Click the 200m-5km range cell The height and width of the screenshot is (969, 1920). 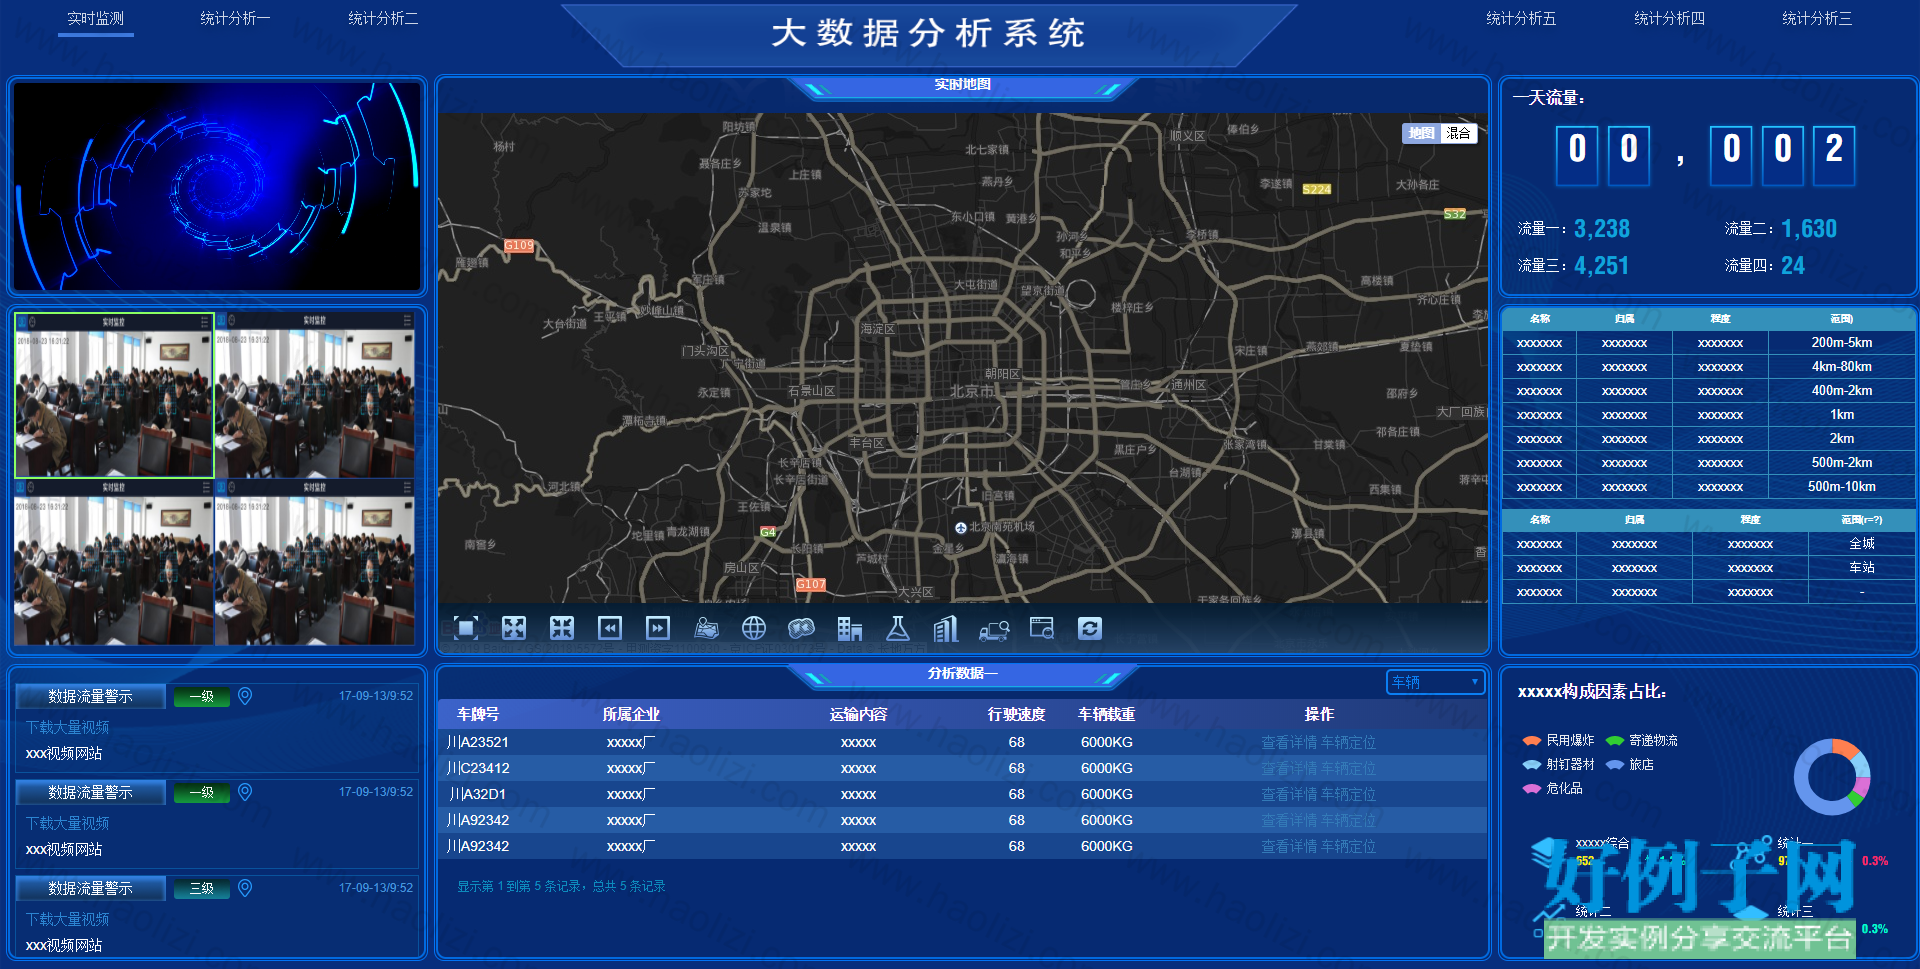click(1842, 342)
